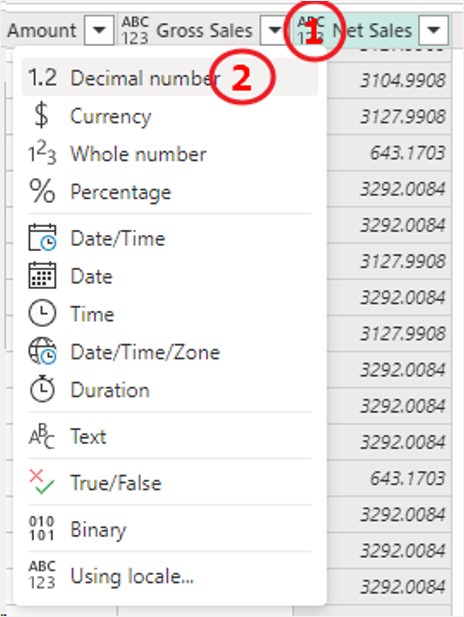464x617 pixels.
Task: Click the percent sign icon
Action: (42, 191)
